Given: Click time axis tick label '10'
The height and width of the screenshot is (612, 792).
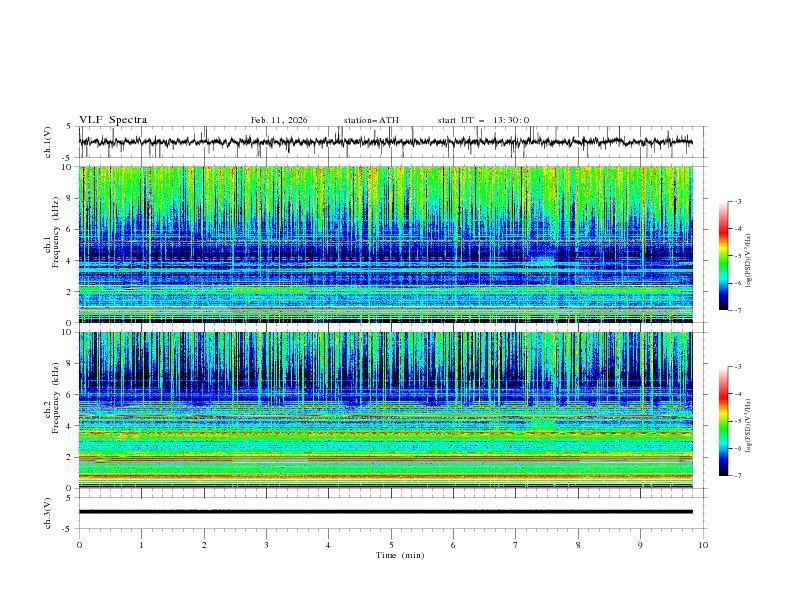Looking at the screenshot, I should coord(703,545).
